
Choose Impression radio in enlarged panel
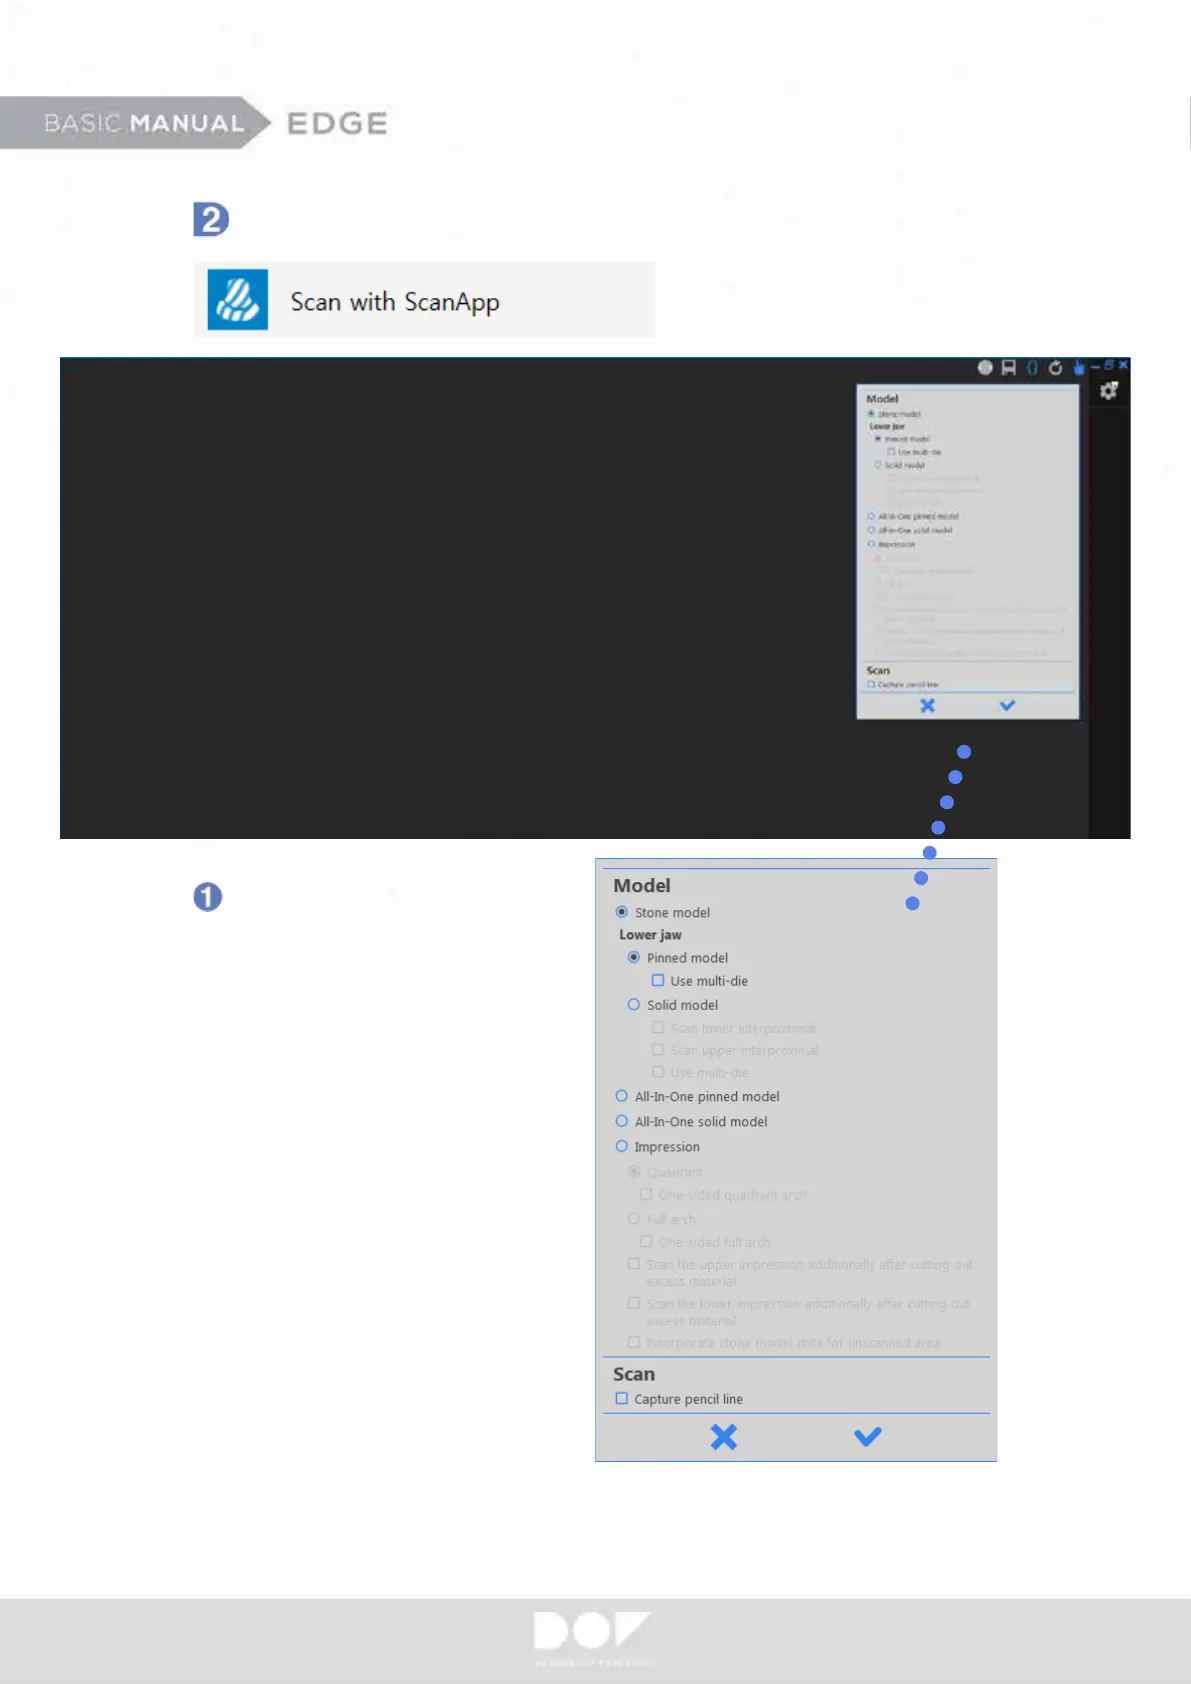(622, 1146)
